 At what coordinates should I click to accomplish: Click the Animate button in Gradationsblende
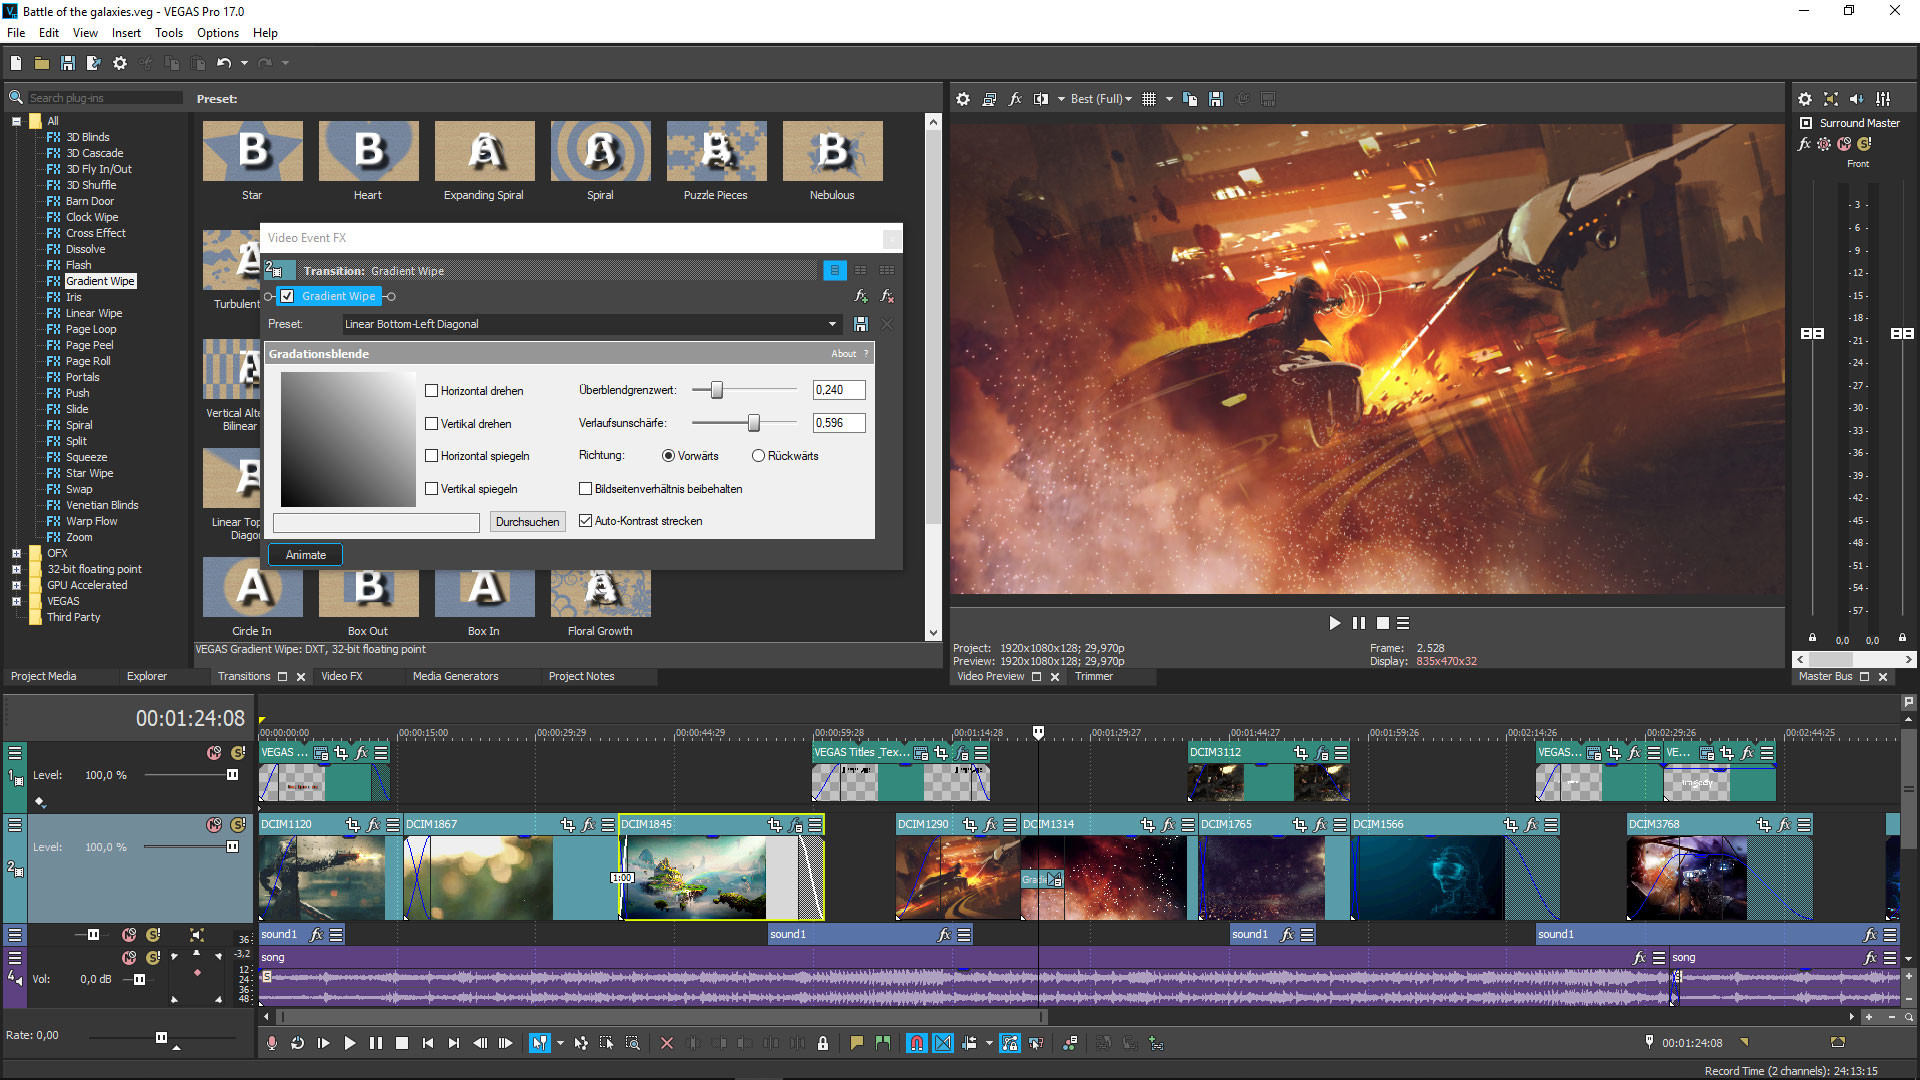click(304, 555)
